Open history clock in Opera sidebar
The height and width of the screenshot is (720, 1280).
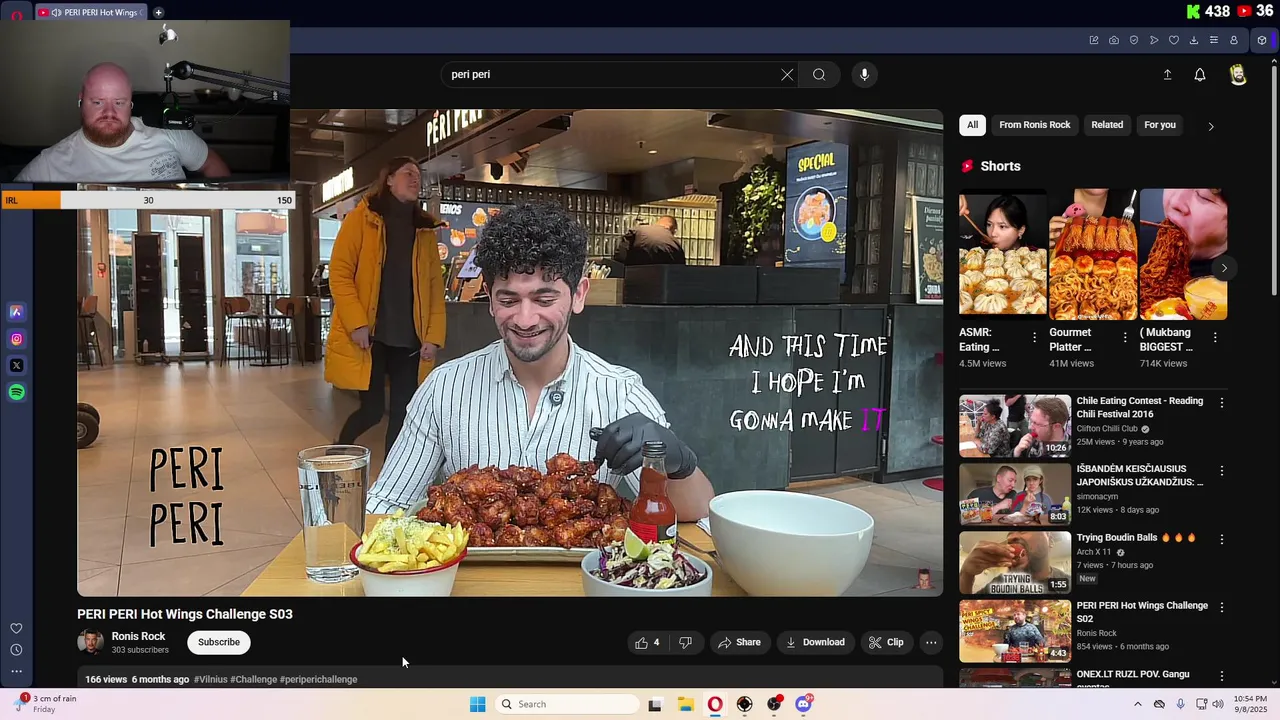16,650
